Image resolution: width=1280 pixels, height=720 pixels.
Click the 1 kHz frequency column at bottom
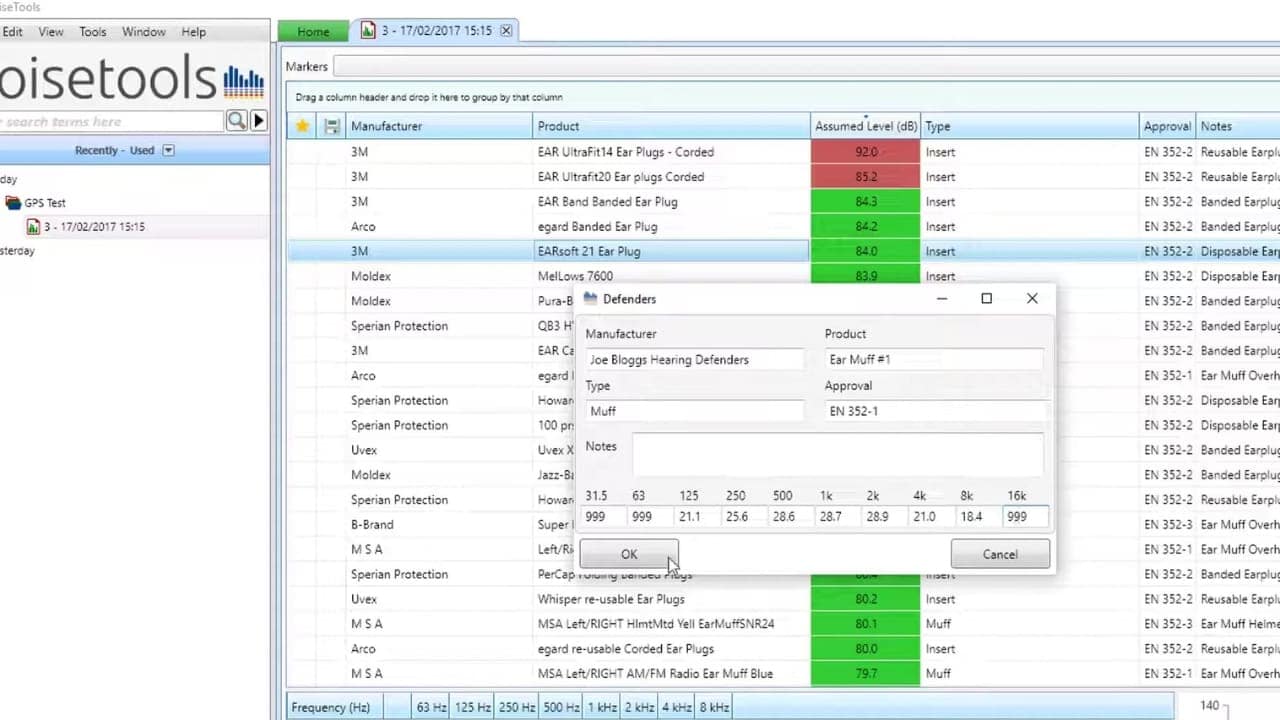(602, 707)
